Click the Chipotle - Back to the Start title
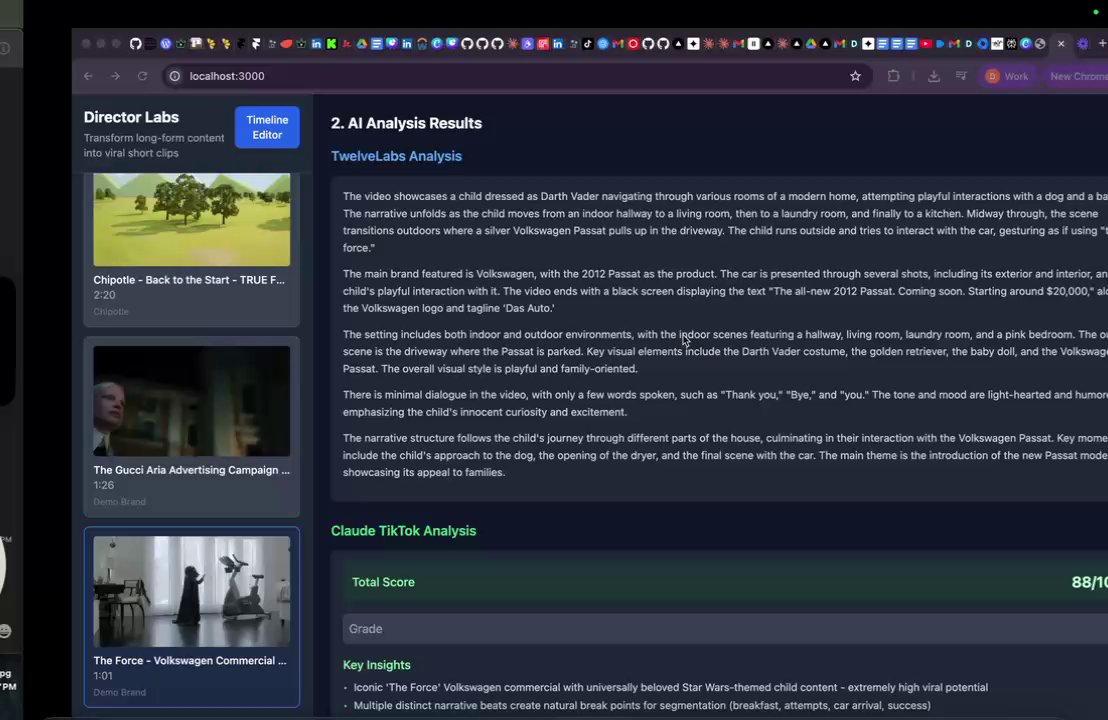This screenshot has height=720, width=1108. [189, 280]
